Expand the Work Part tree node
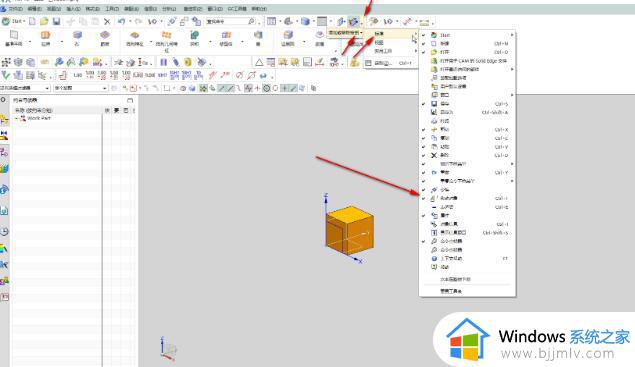The image size is (635, 367). click(x=17, y=118)
